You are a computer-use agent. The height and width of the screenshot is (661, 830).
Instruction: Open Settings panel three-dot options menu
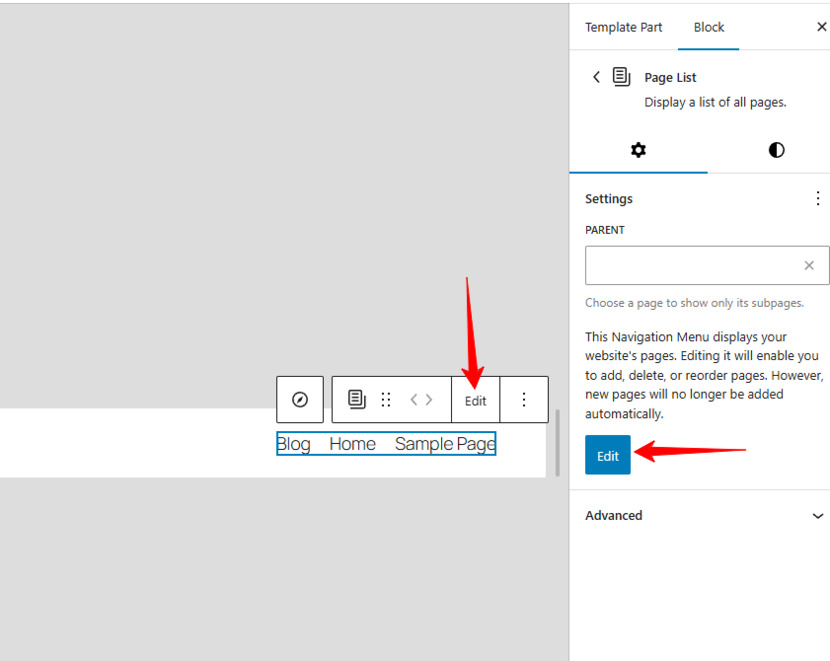pos(818,198)
